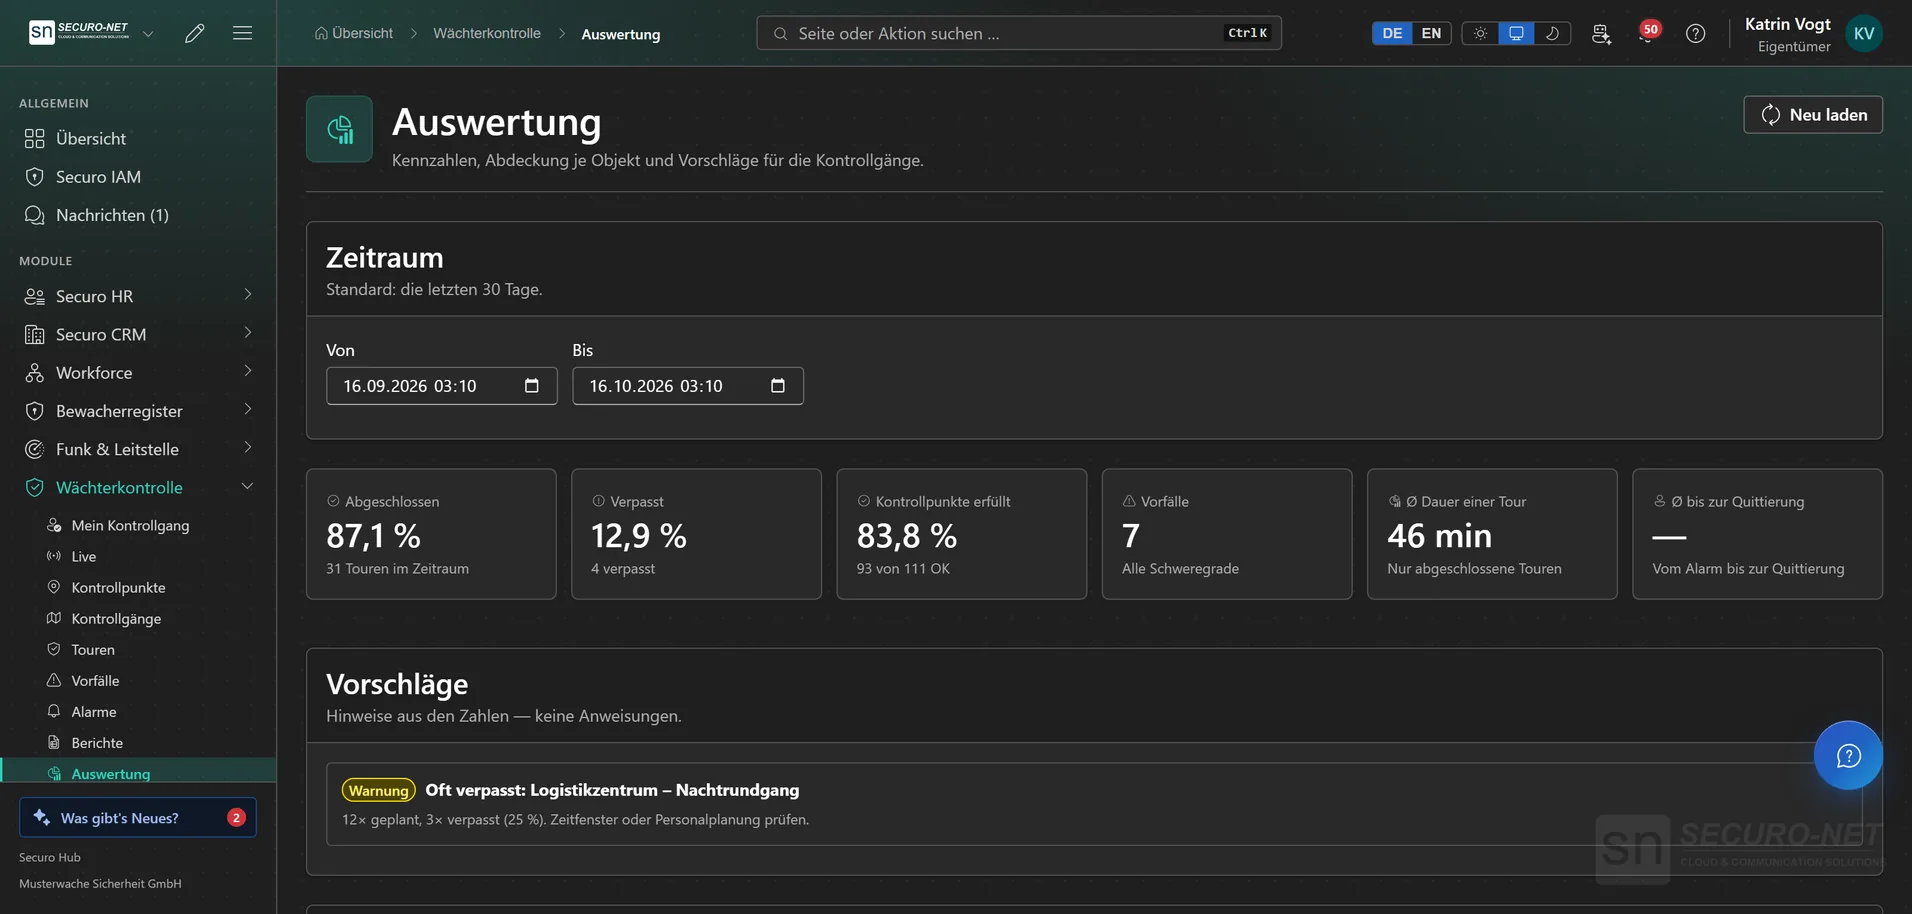Collapse the Wächterkontrolle module
This screenshot has width=1912, height=914.
[138, 487]
